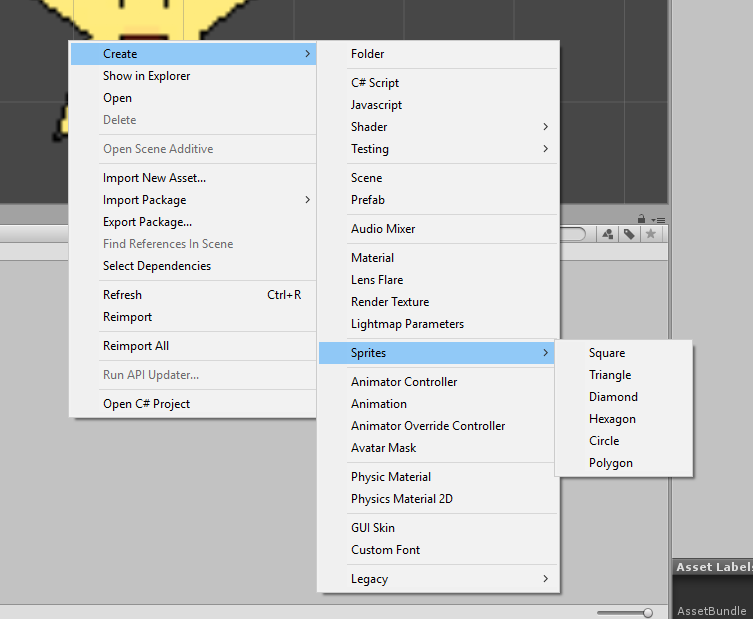Click the Project search field

pos(572,234)
